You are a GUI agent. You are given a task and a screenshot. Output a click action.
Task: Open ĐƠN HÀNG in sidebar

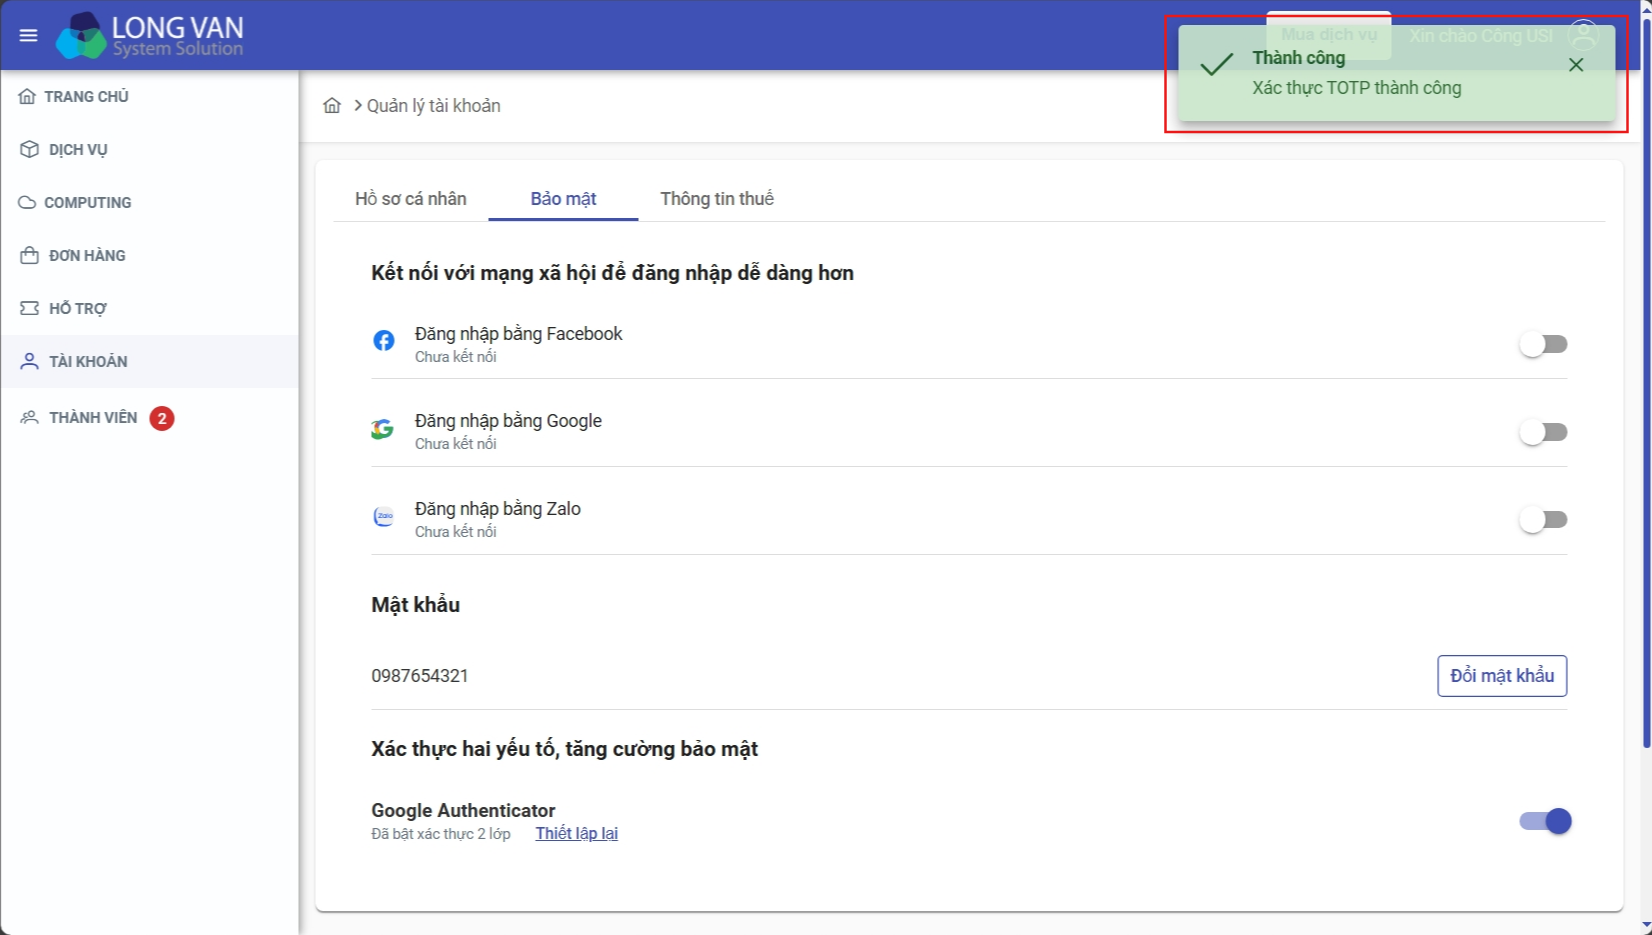click(150, 256)
